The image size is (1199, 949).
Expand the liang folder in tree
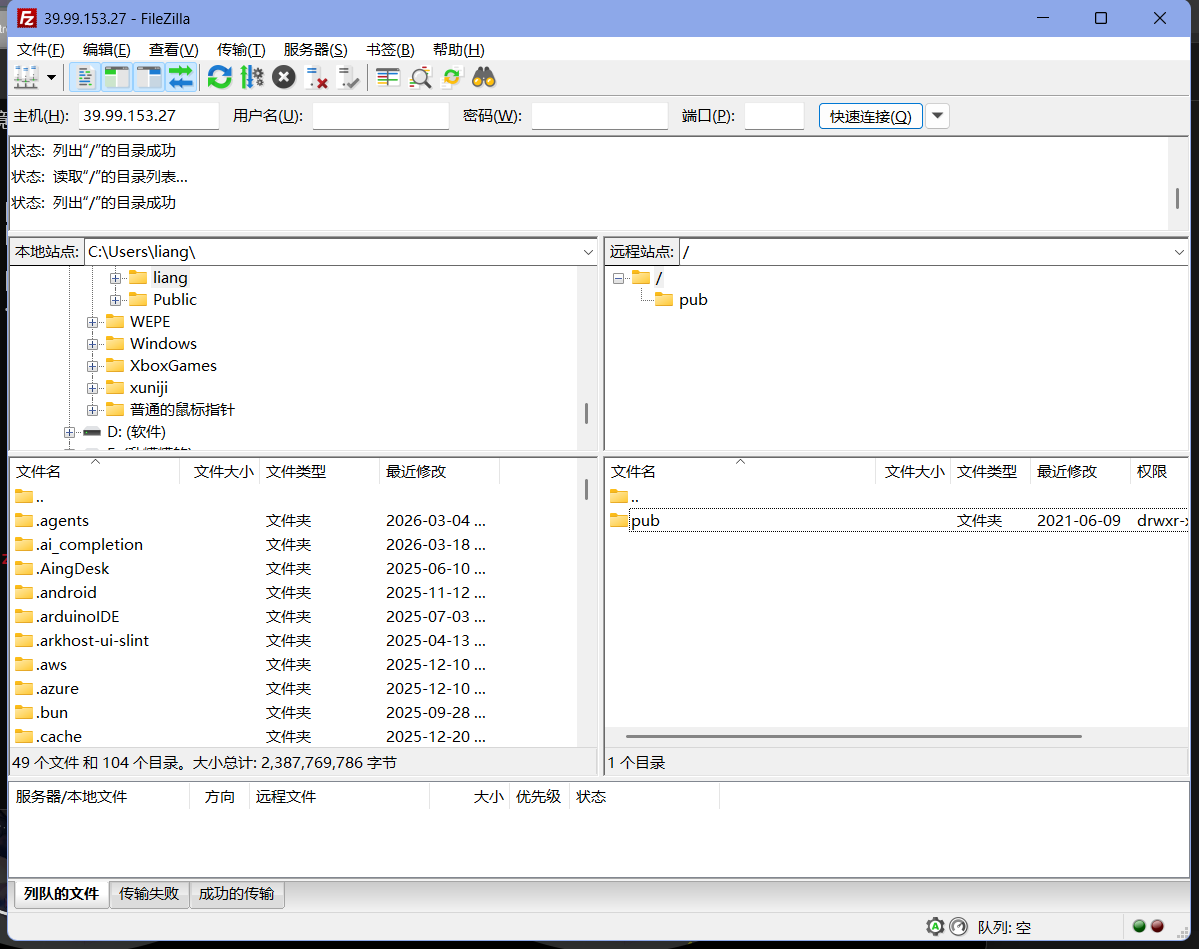[x=115, y=278]
